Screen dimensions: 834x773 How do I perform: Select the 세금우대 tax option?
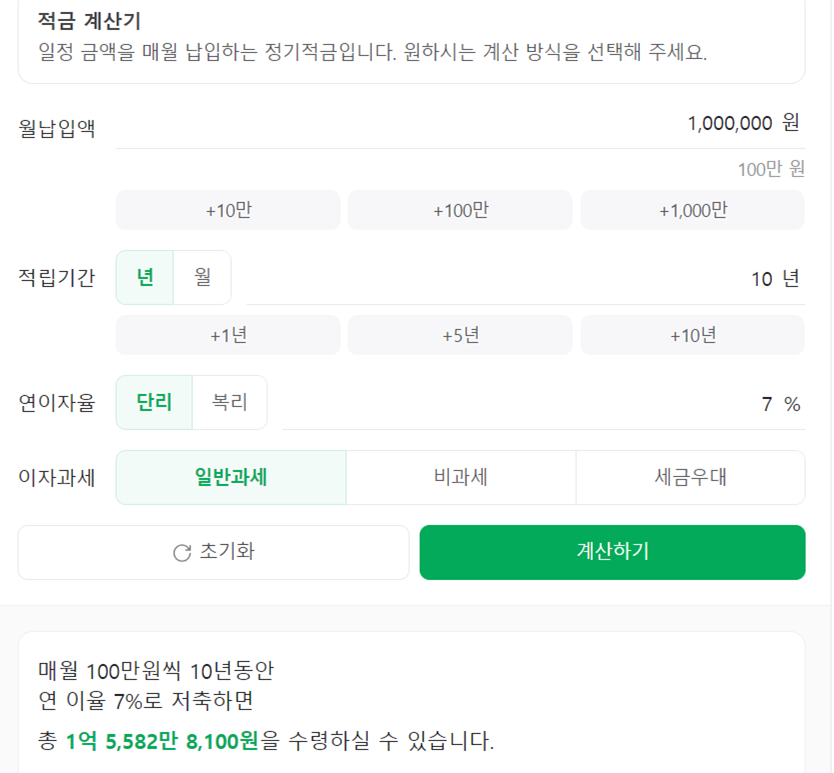point(691,477)
